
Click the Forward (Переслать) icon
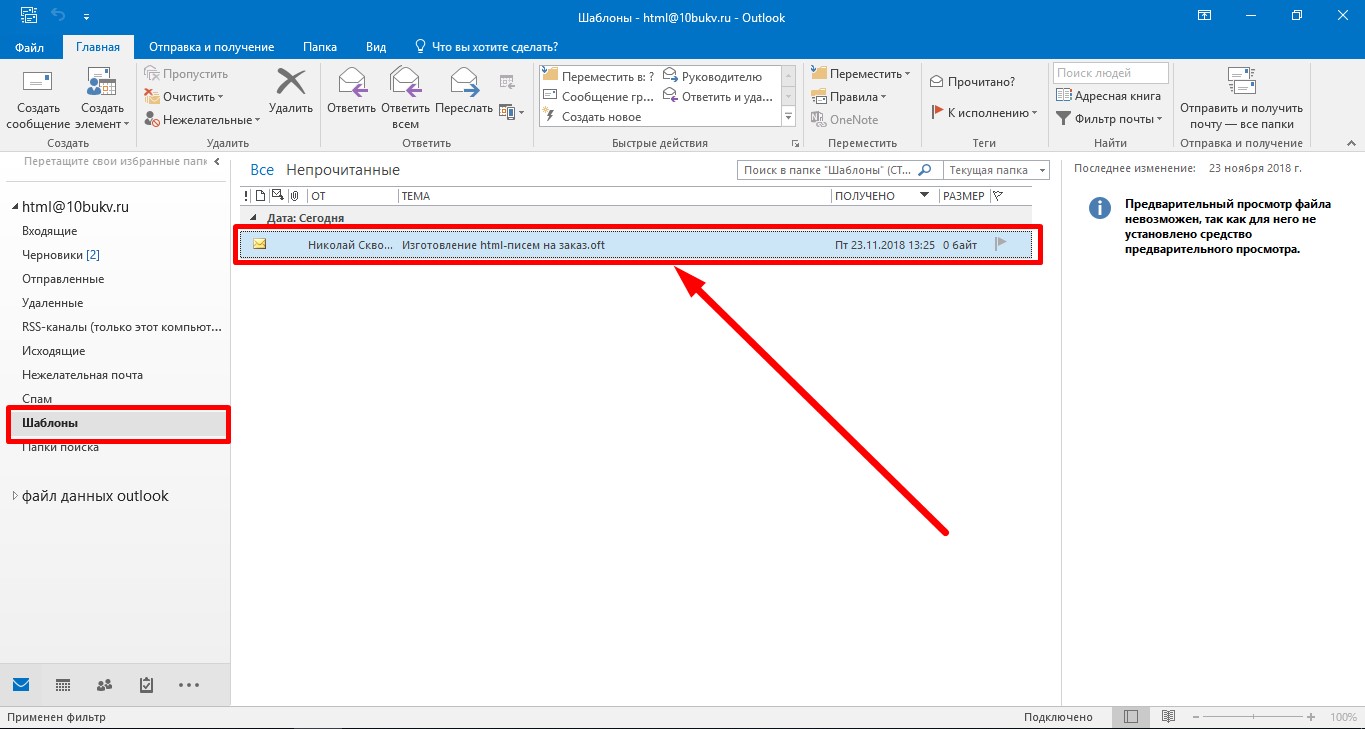pyautogui.click(x=464, y=92)
